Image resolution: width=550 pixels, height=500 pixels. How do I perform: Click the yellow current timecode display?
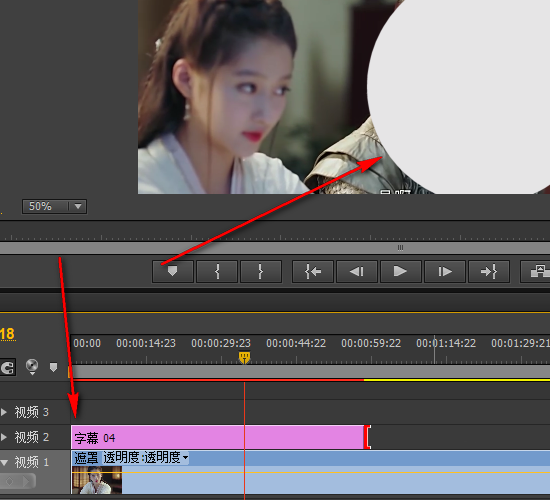7,334
